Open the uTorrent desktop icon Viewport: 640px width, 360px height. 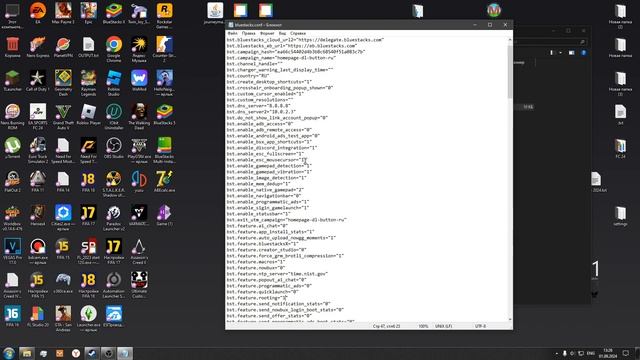point(12,148)
